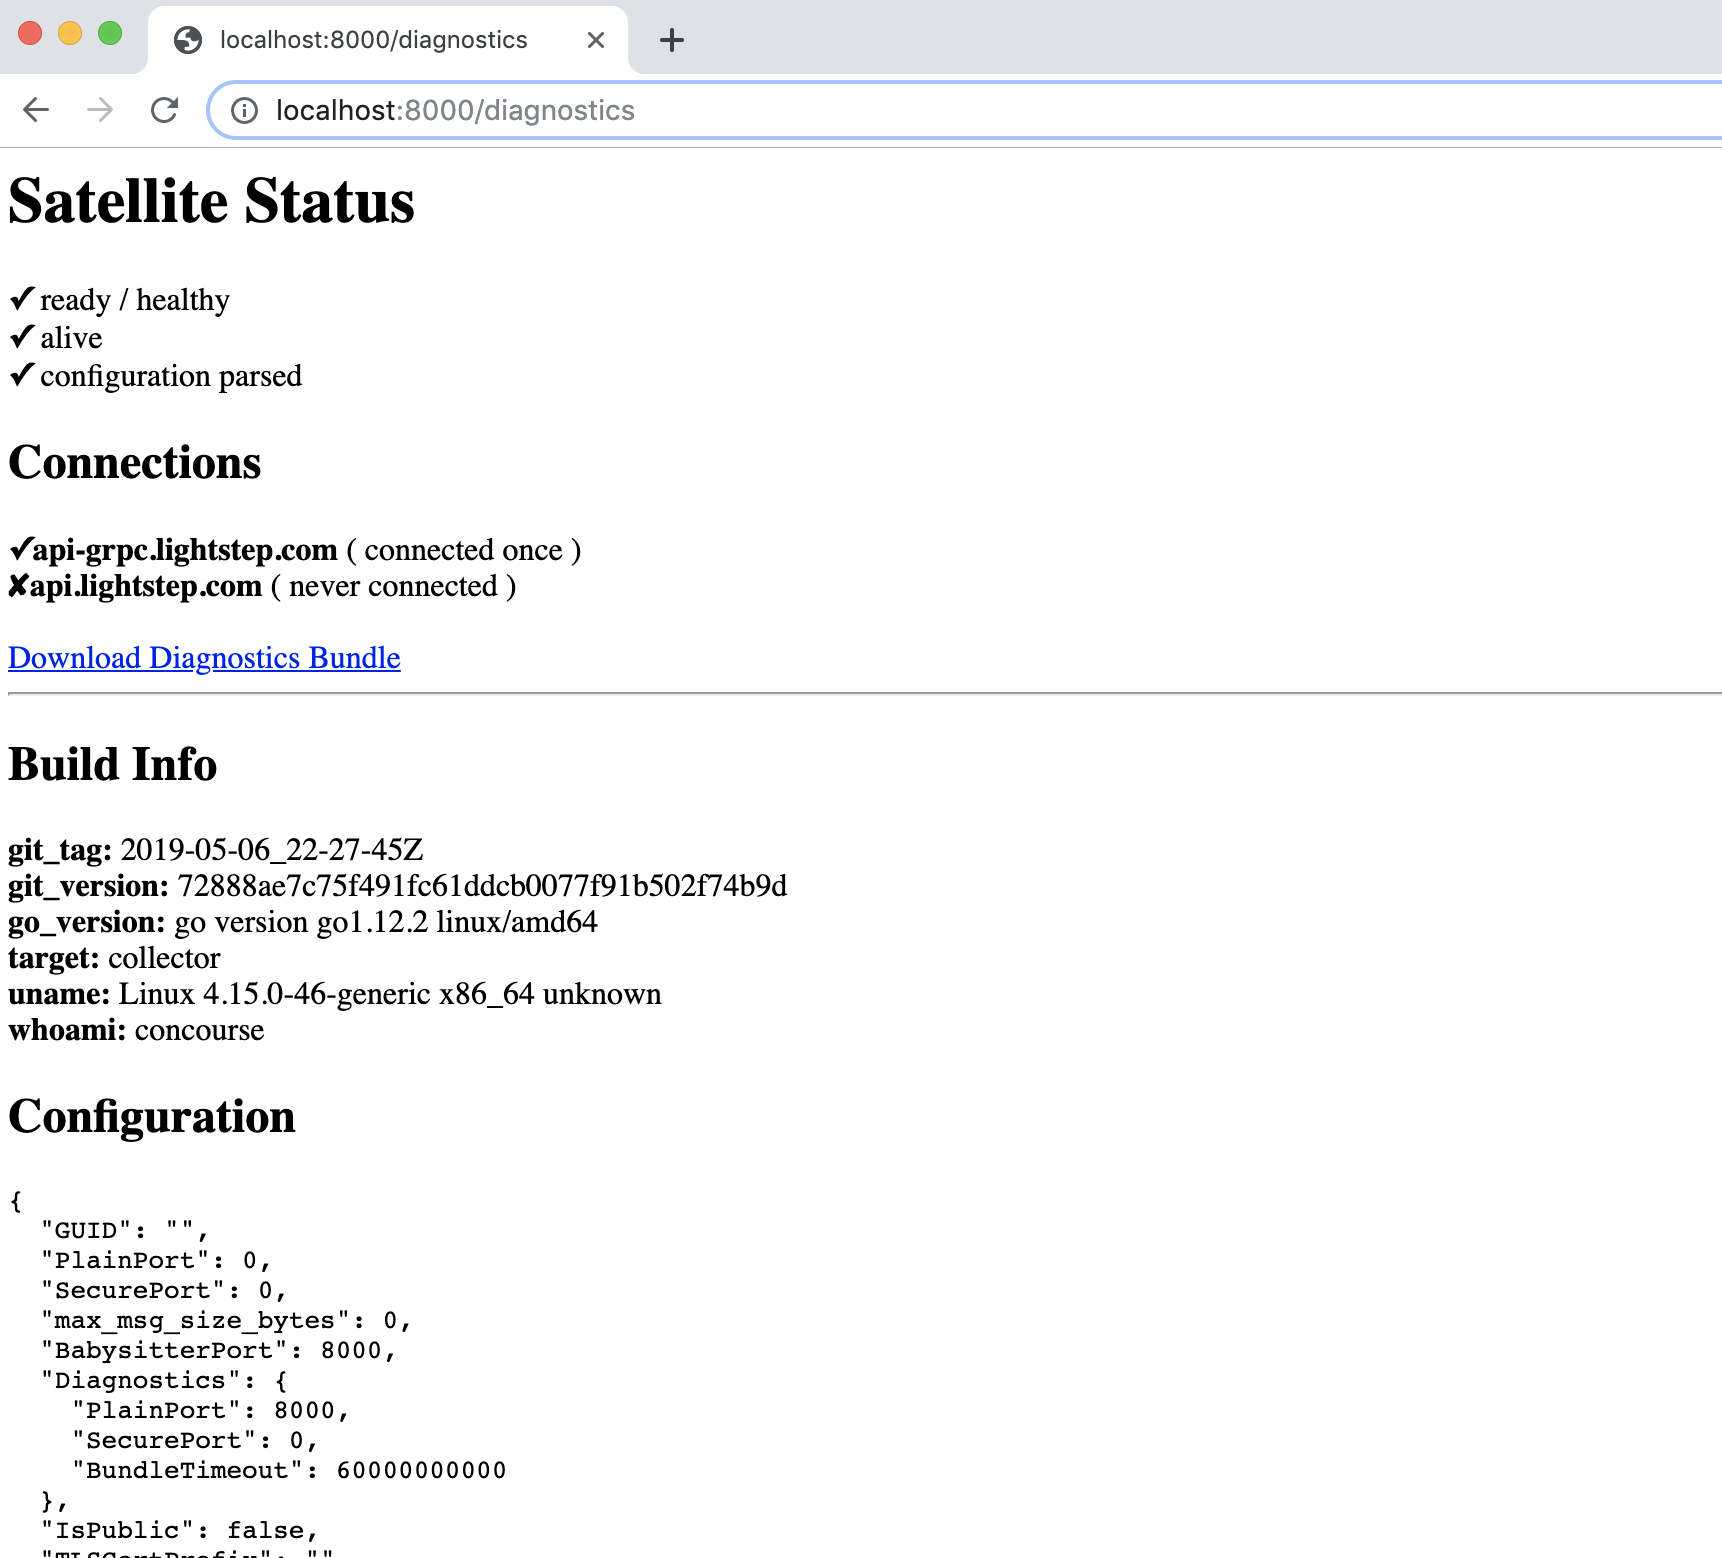This screenshot has height=1558, width=1722.
Task: Click the globe favicon on the tab
Action: point(187,40)
